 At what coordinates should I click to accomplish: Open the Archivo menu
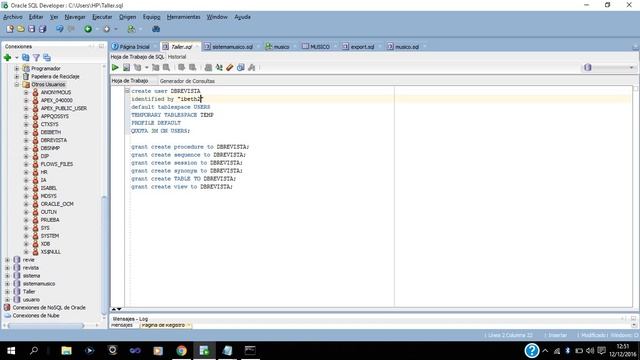13,17
